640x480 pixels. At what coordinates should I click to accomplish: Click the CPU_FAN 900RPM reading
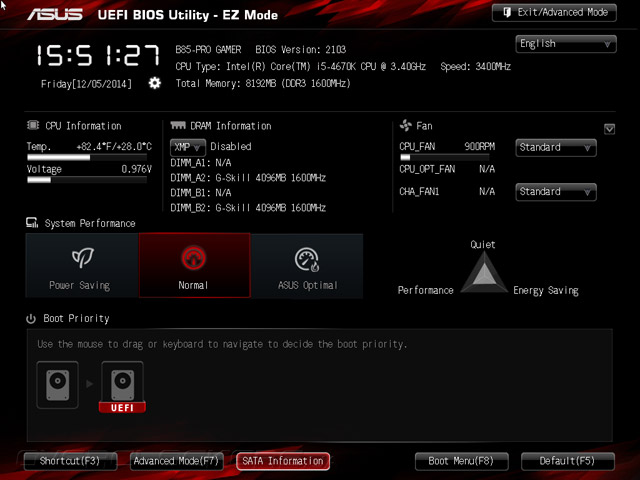447,147
